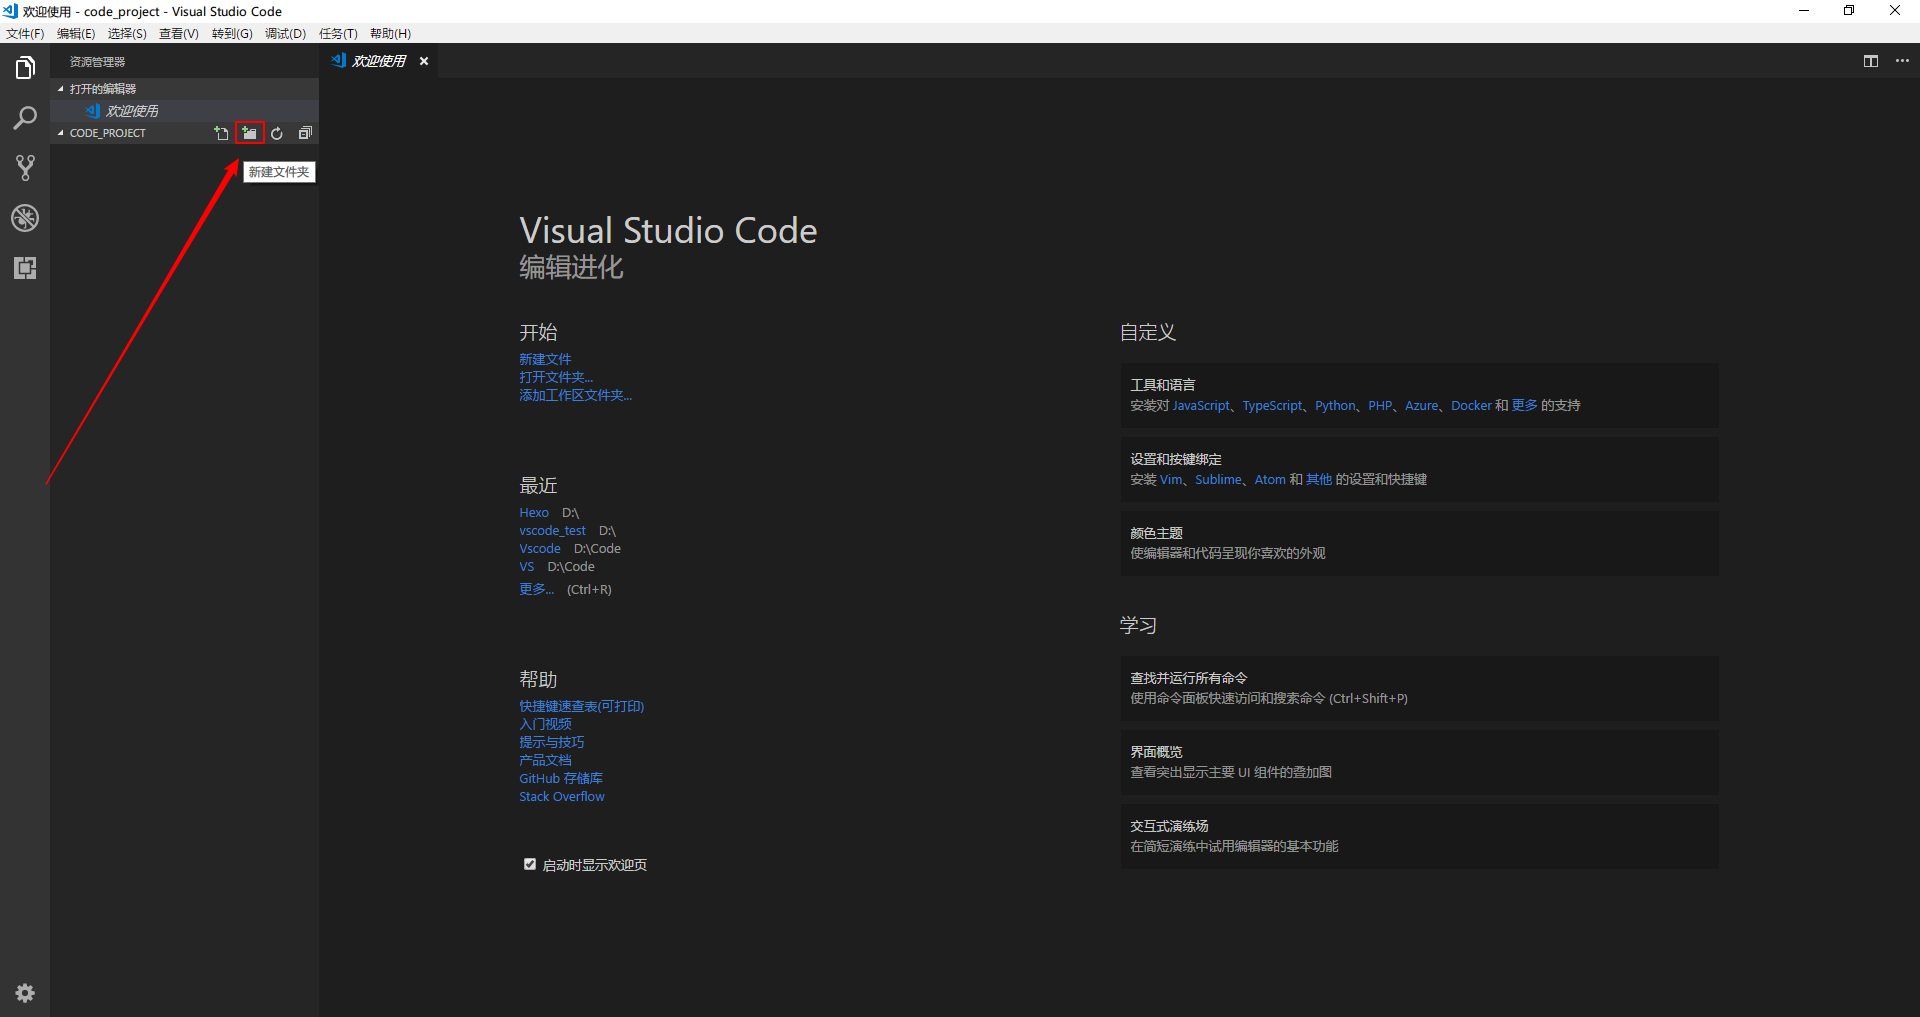Close the welcome tab

[x=424, y=61]
